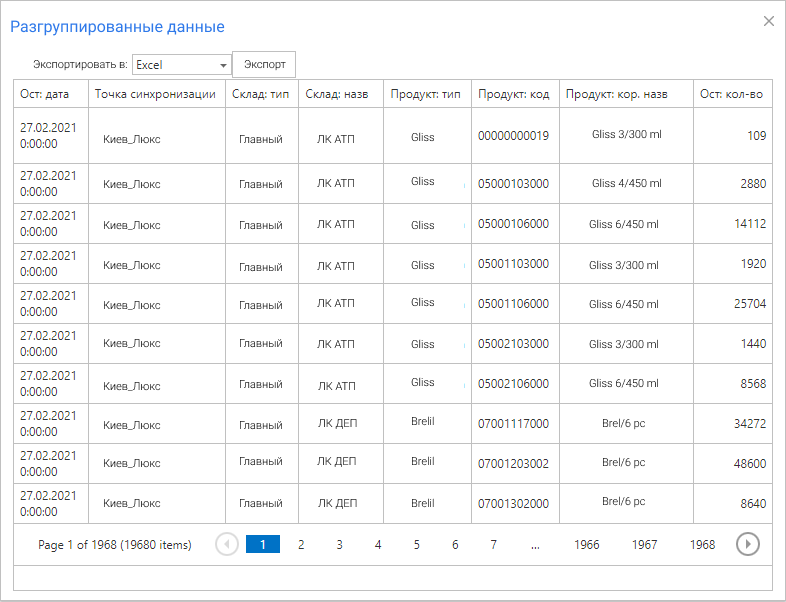
Task: Select product code 05002106000 cell
Action: tap(515, 384)
